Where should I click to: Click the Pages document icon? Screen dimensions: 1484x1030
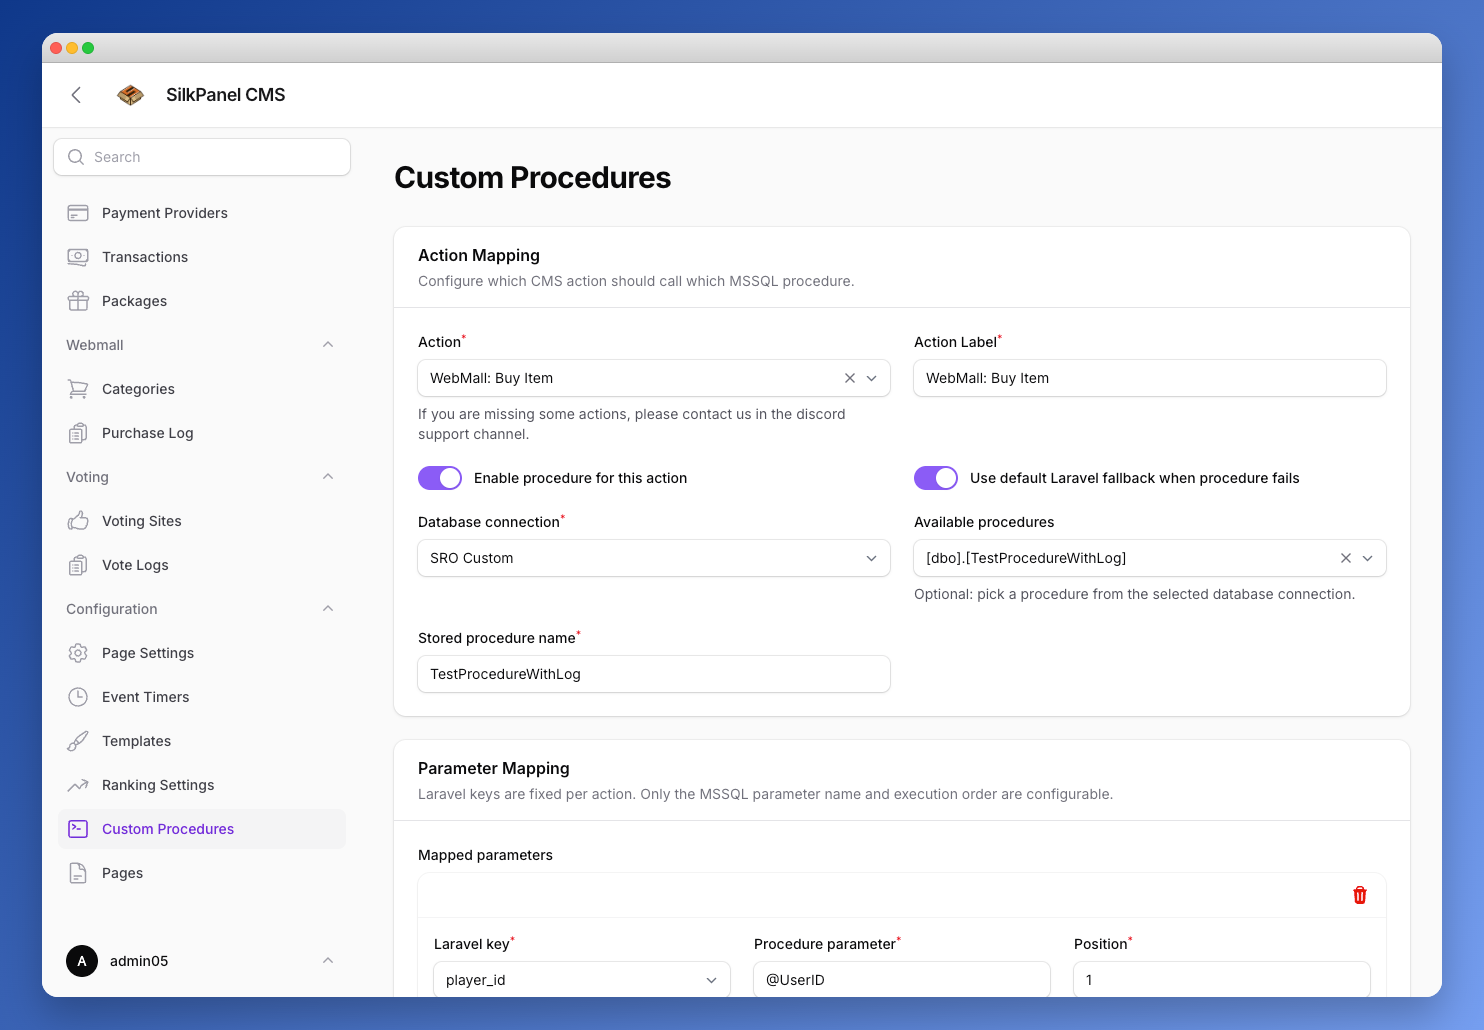click(x=78, y=873)
